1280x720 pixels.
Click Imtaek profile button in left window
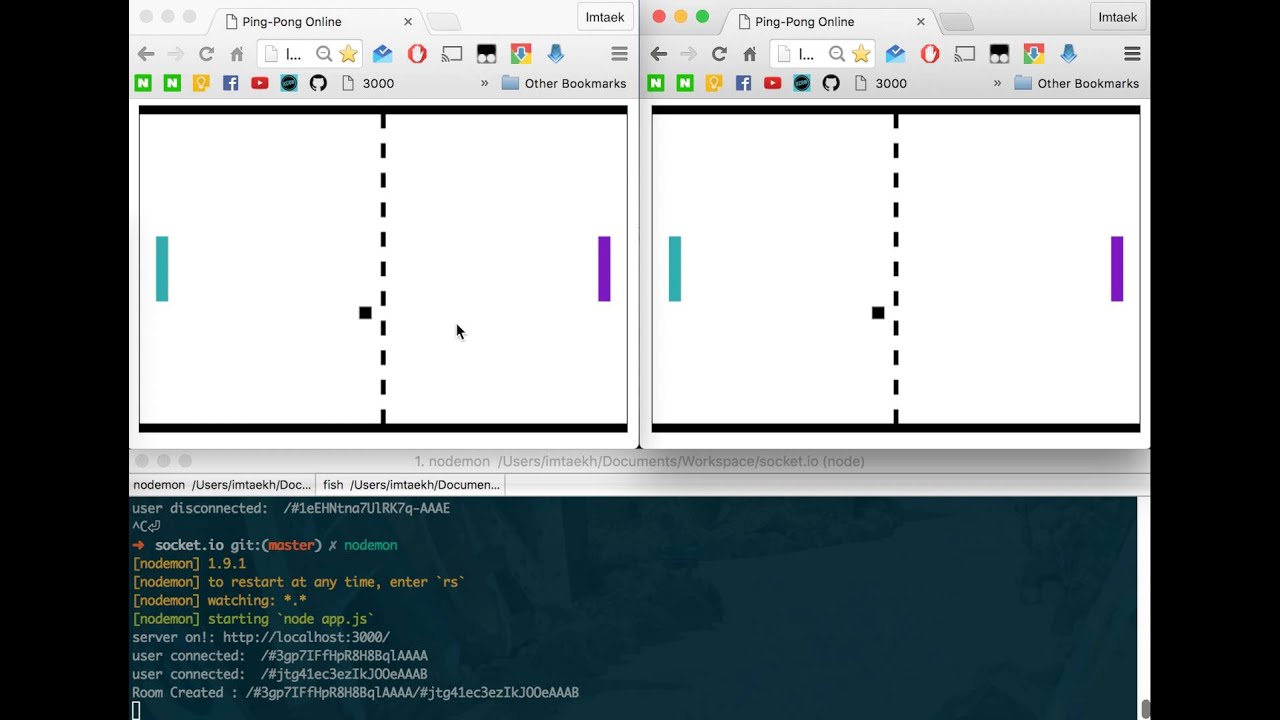tap(604, 17)
